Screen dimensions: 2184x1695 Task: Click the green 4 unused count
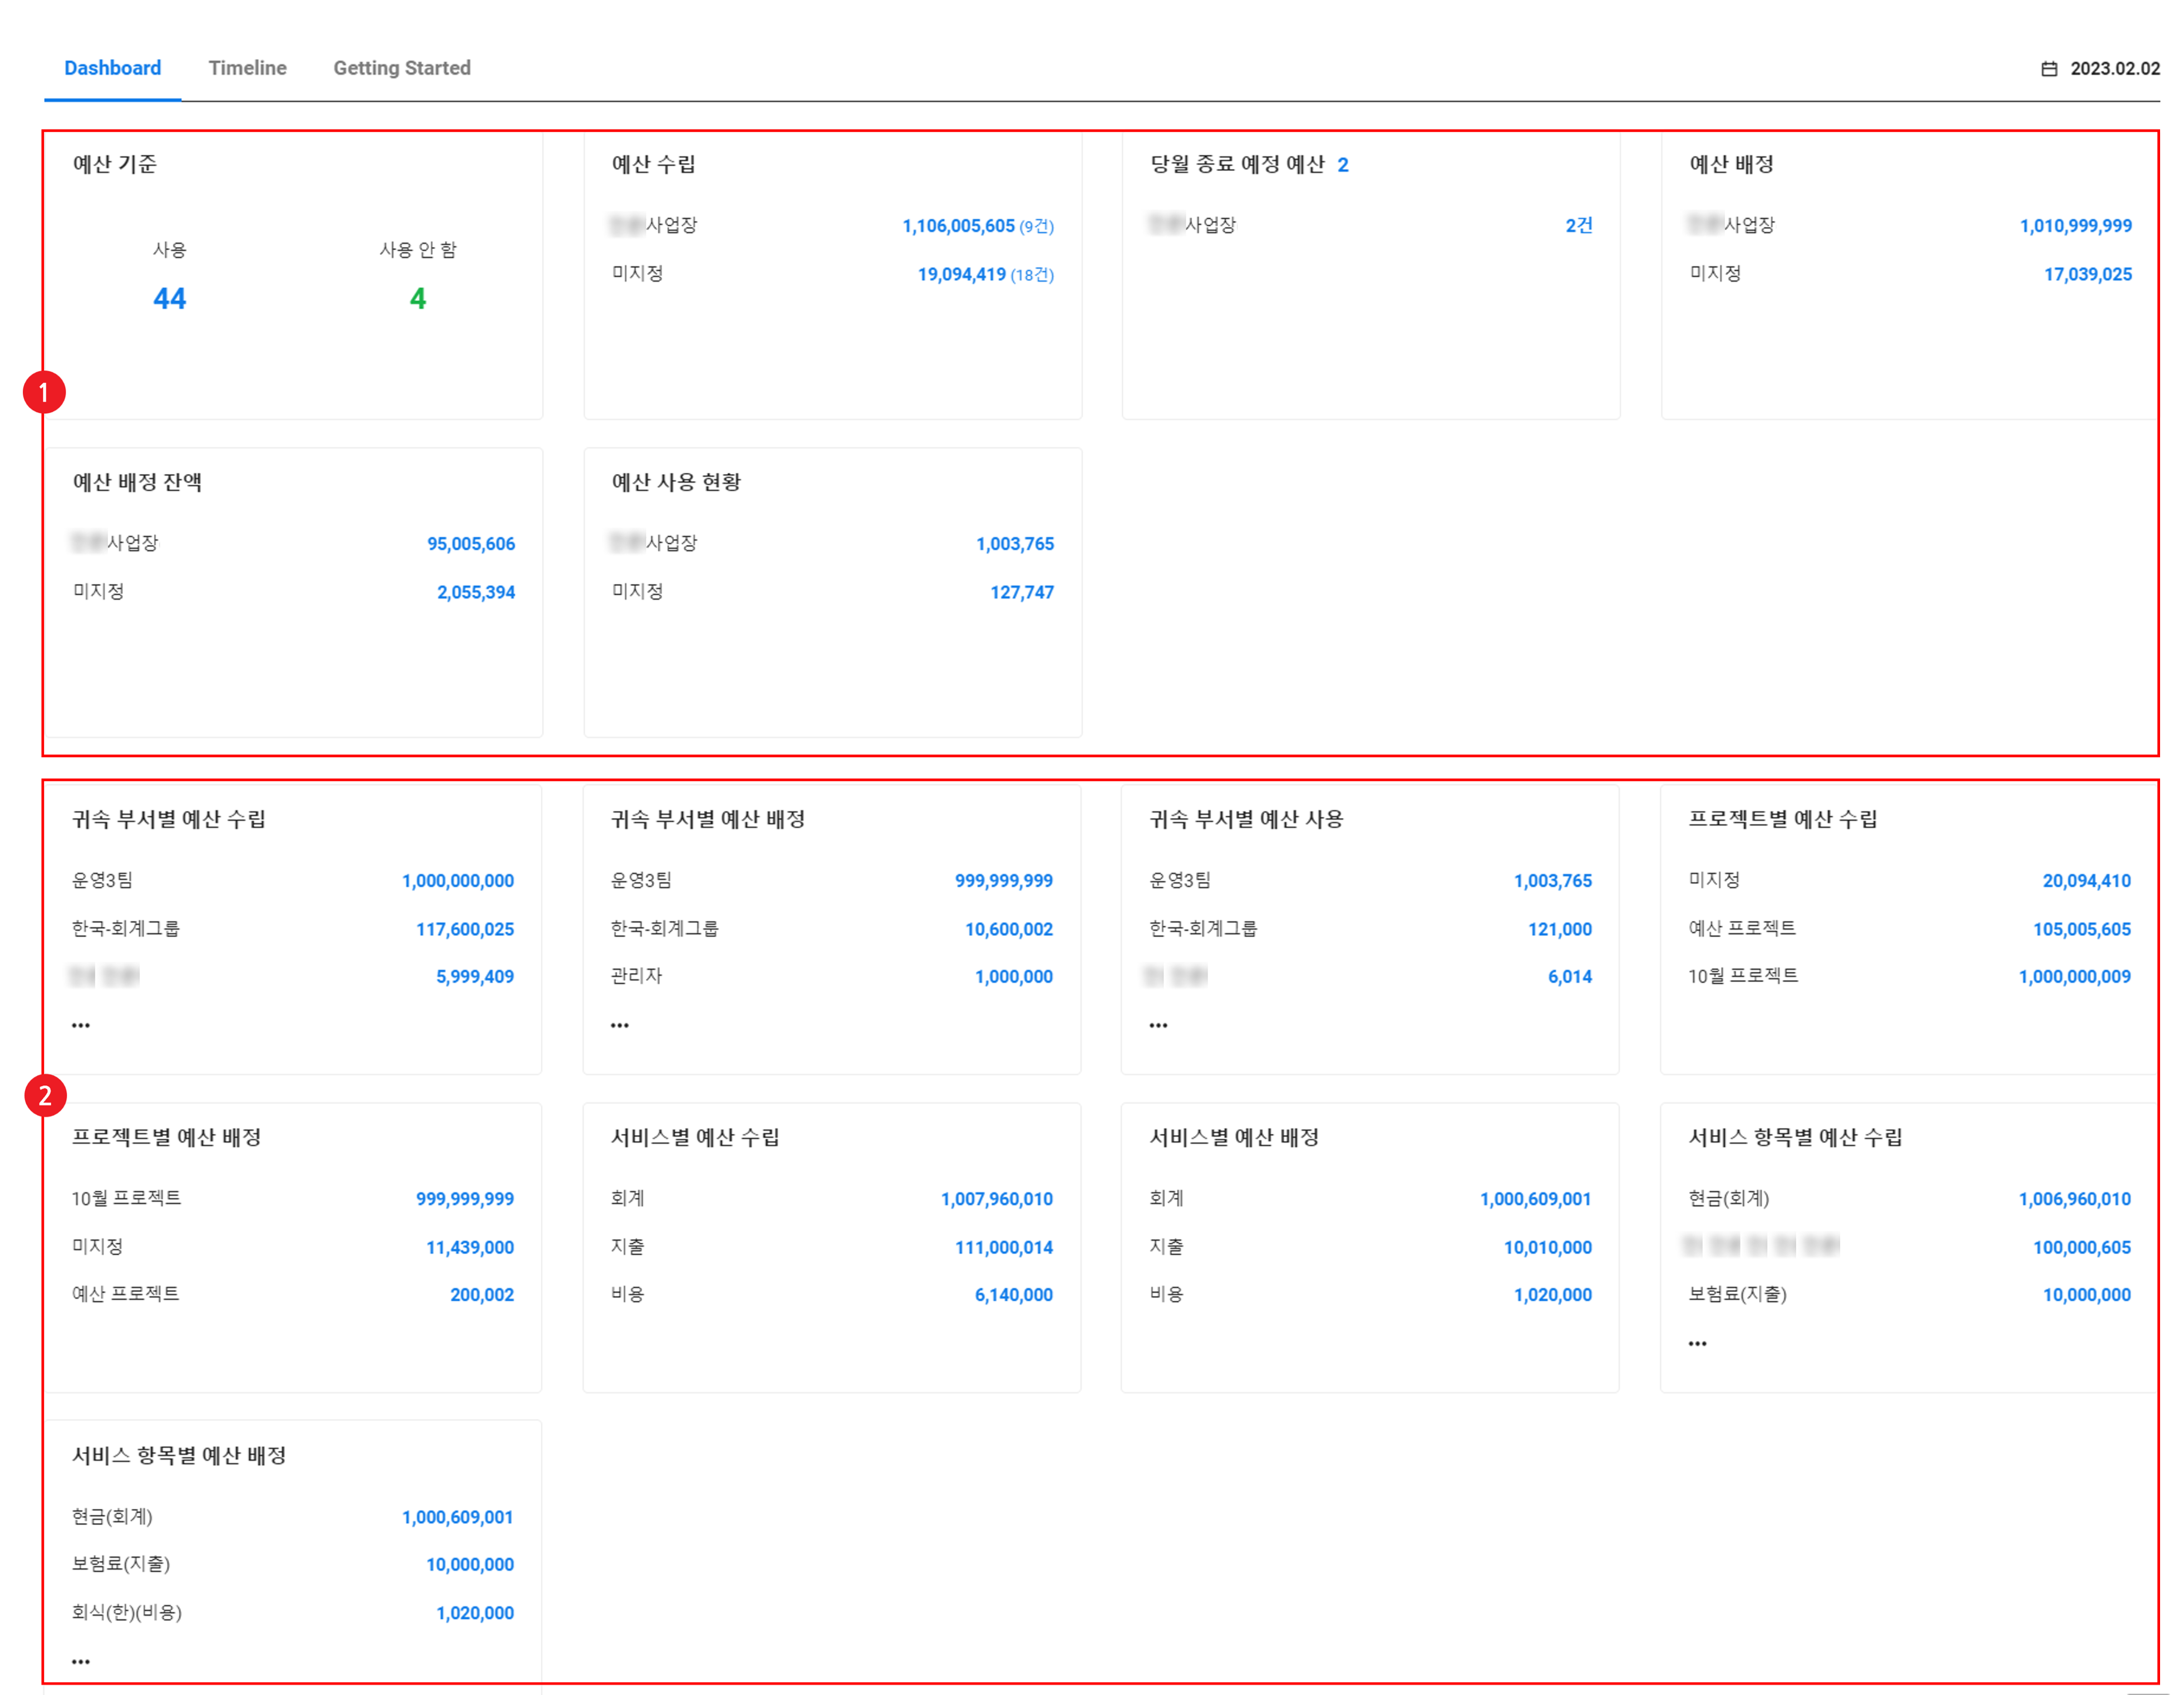pyautogui.click(x=418, y=298)
